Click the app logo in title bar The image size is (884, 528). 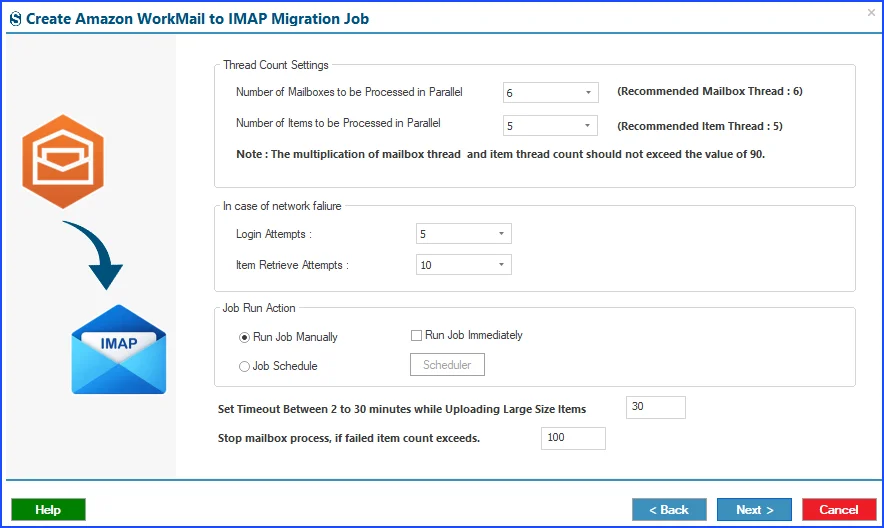(16, 19)
